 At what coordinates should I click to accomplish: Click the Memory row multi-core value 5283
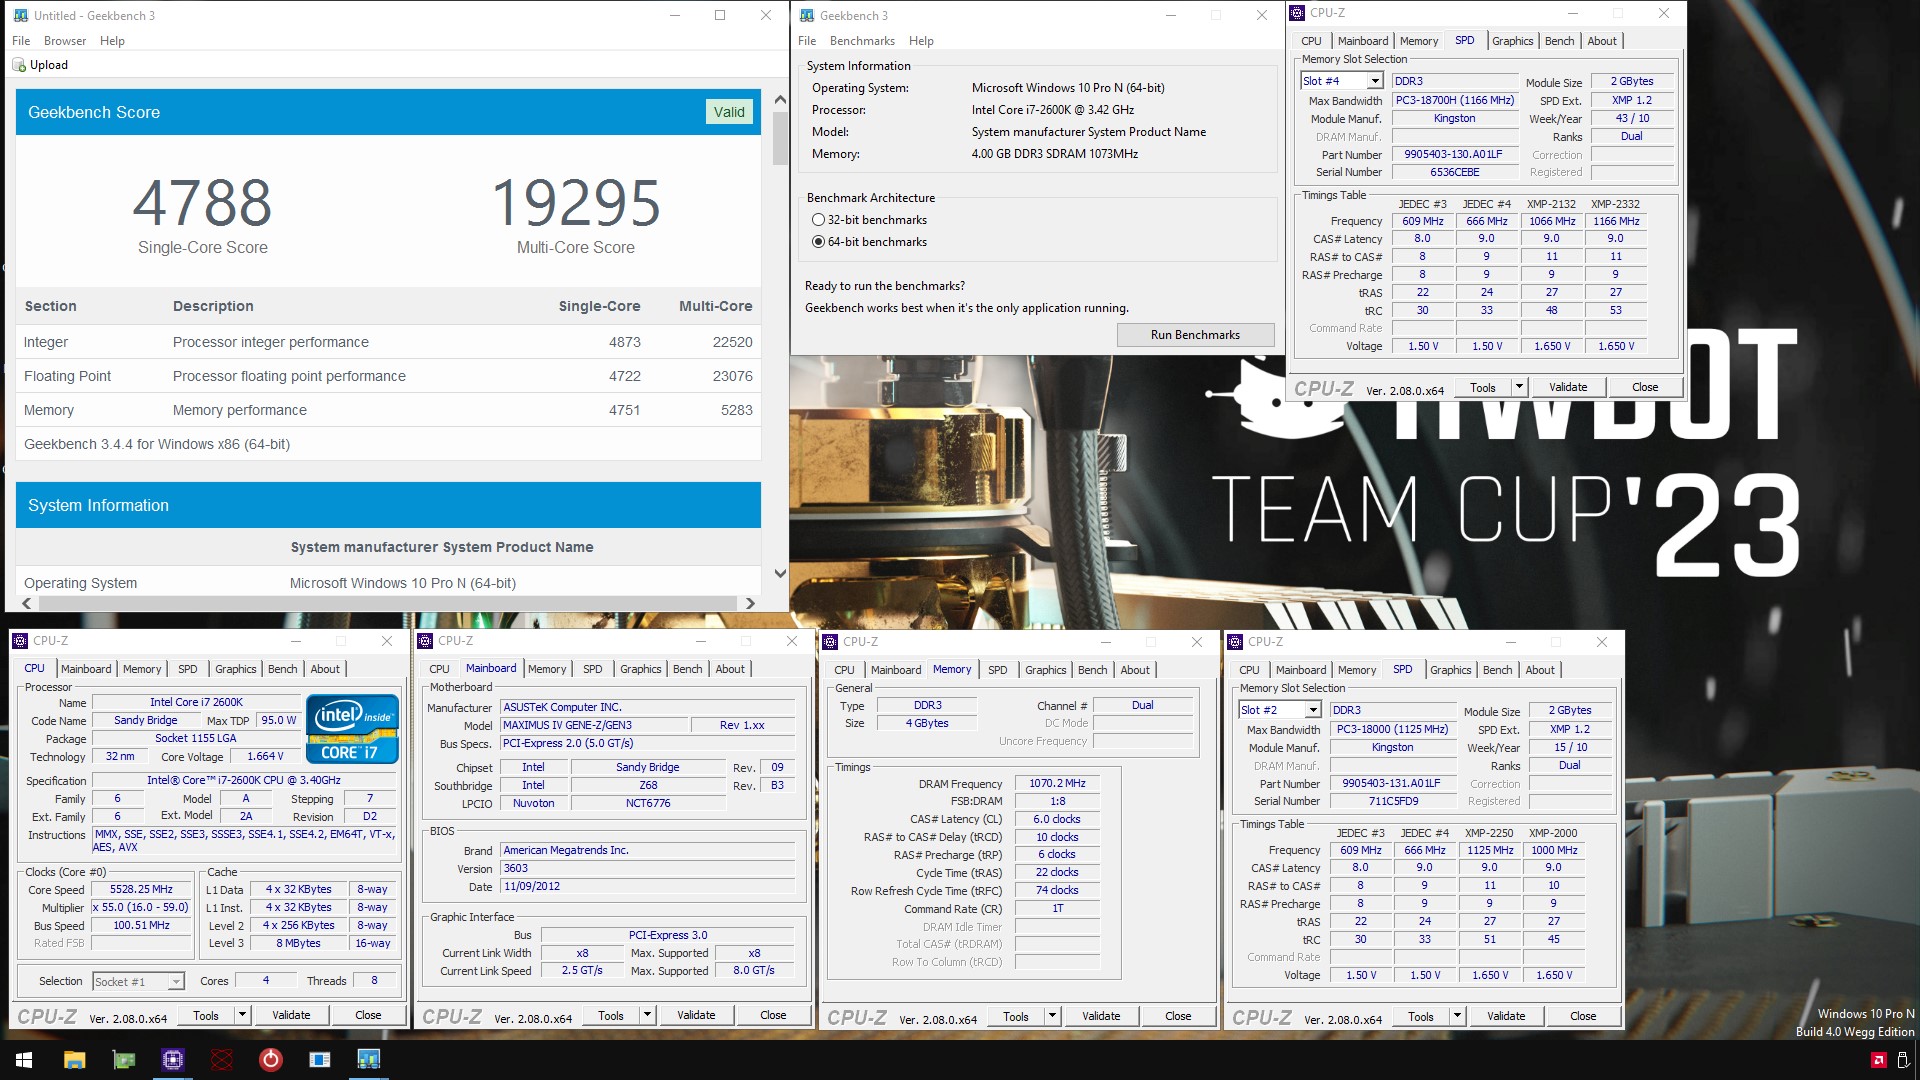point(737,410)
